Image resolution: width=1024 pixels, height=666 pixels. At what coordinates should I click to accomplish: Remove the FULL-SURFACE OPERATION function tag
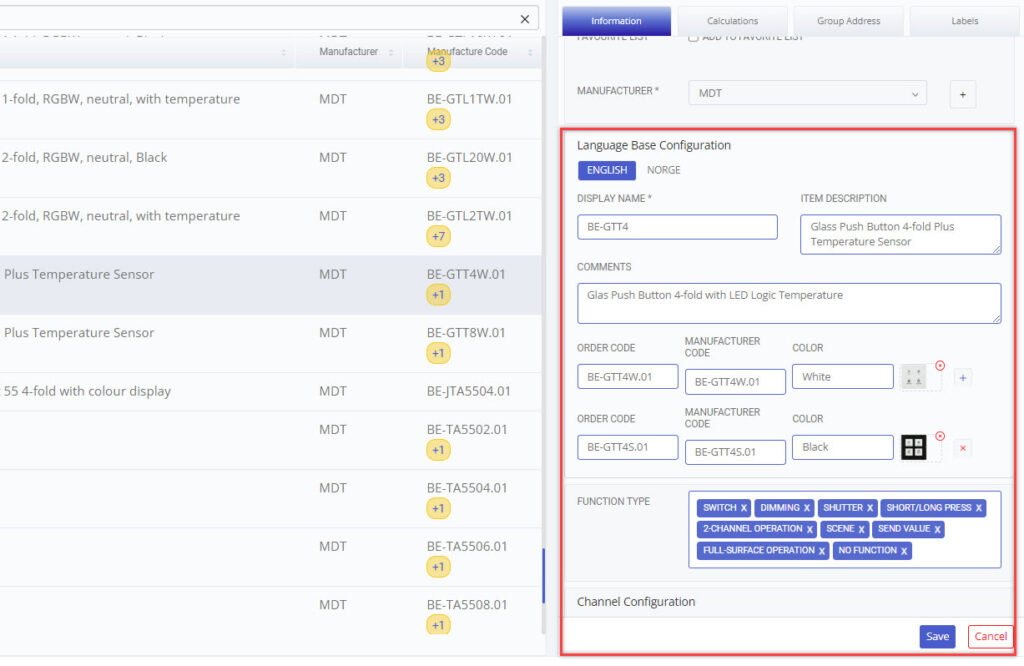point(822,551)
